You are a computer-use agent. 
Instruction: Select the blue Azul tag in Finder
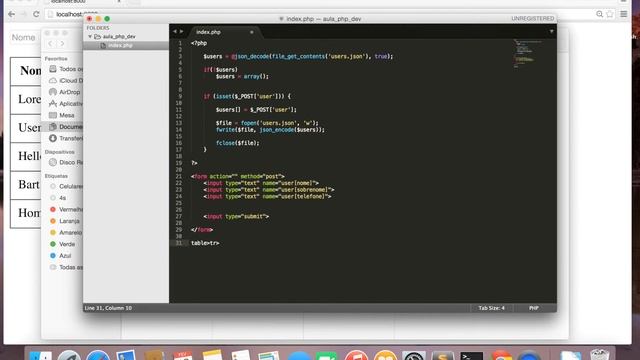point(60,256)
